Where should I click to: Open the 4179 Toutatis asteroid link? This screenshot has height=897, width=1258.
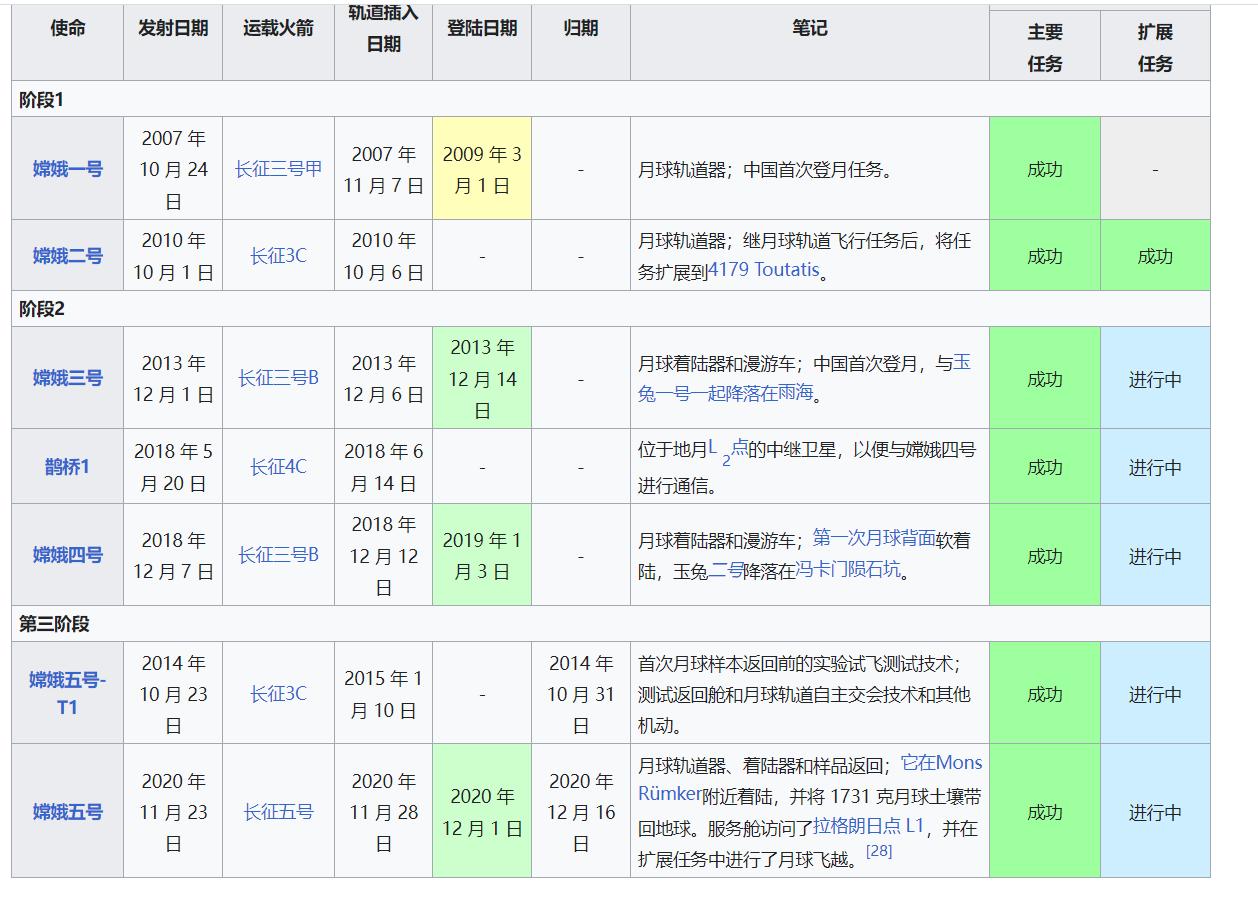[763, 271]
